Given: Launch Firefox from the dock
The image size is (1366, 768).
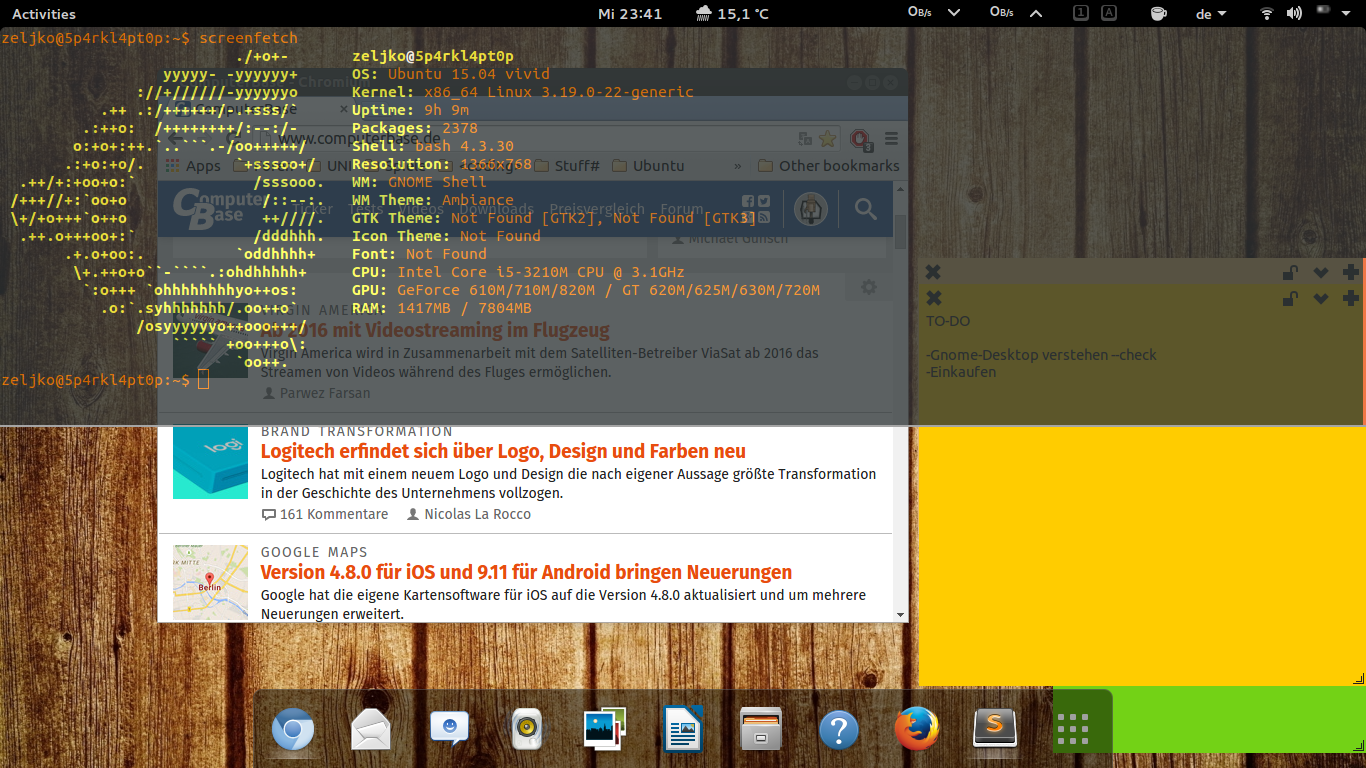Looking at the screenshot, I should click(x=917, y=729).
